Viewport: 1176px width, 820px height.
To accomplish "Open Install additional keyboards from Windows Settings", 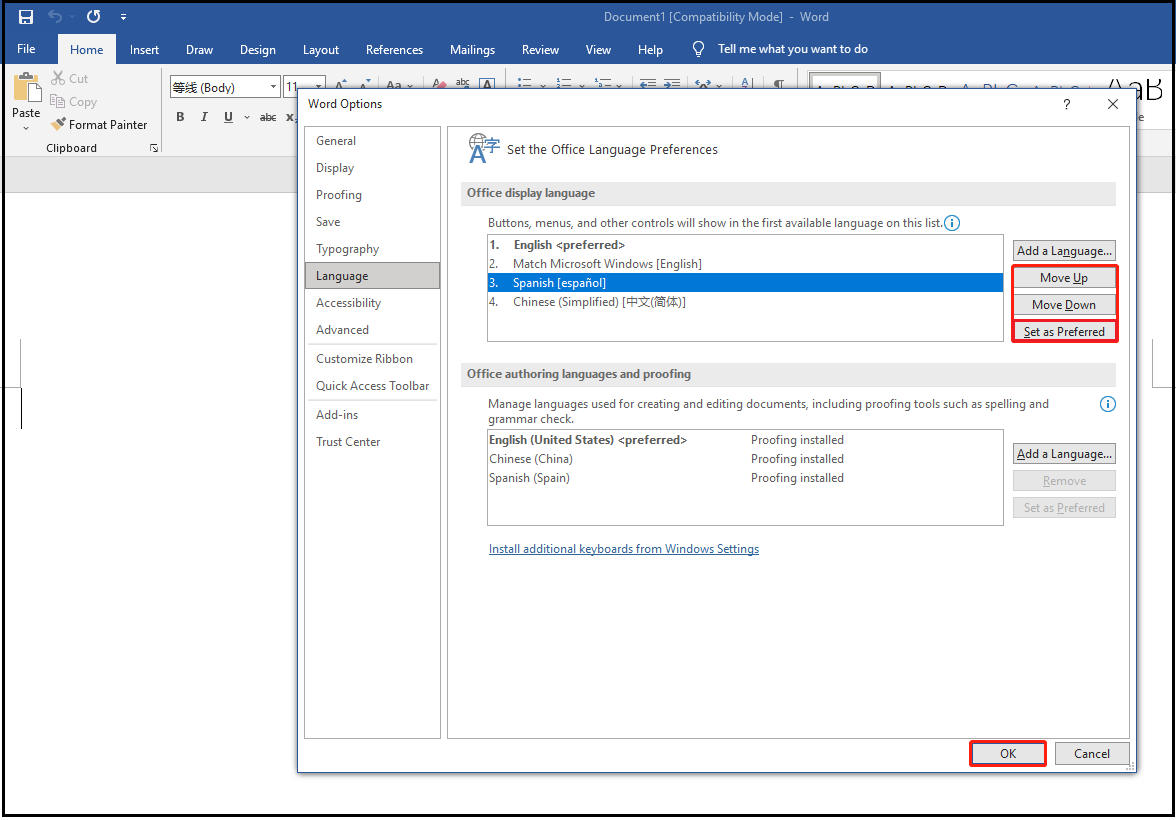I will 623,548.
